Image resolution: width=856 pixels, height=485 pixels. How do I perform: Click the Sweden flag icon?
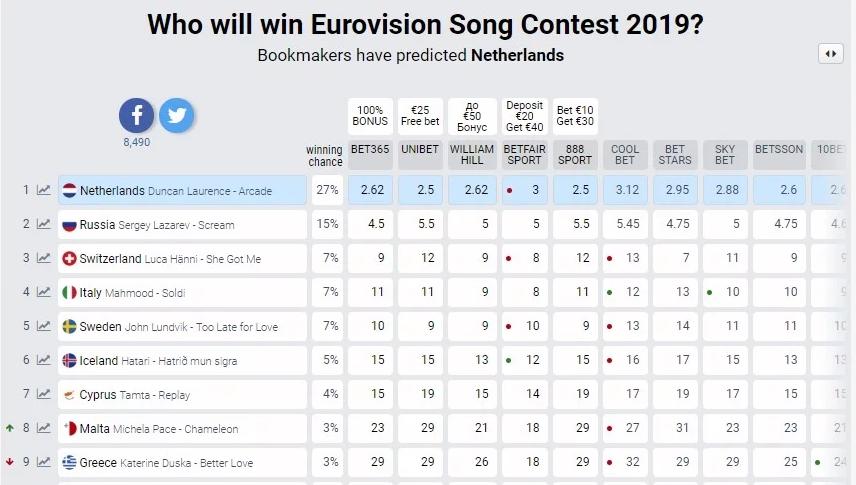click(x=70, y=326)
